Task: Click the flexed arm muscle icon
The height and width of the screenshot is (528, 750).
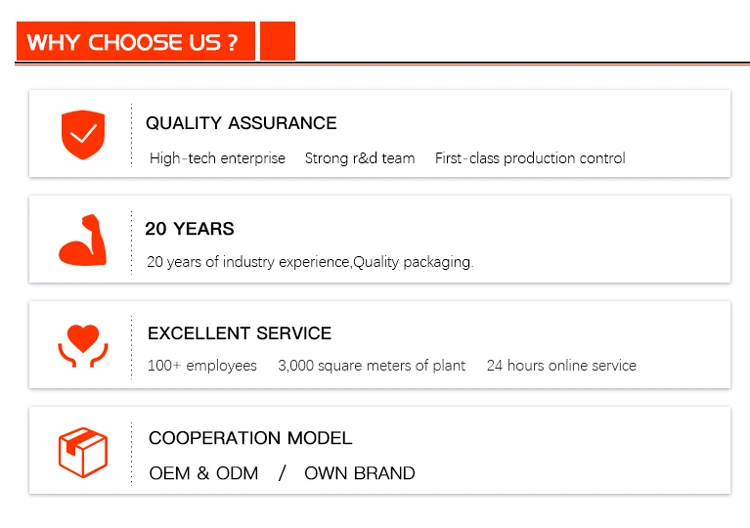Action: coord(82,240)
